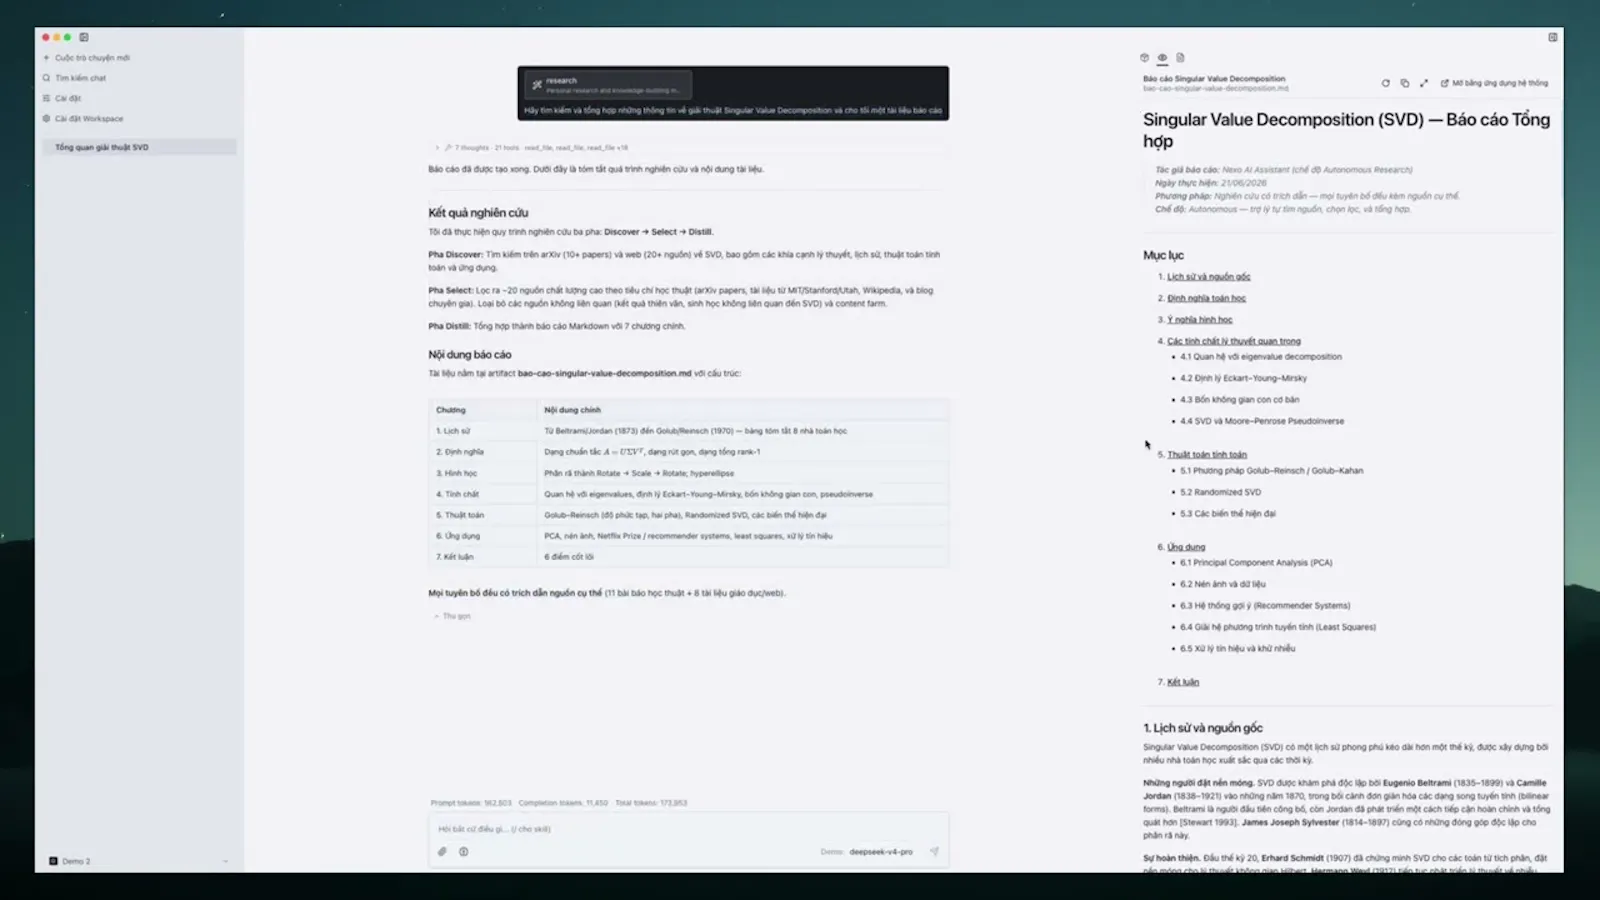
Task: Click the circular info icon beside paperclip
Action: 464,852
